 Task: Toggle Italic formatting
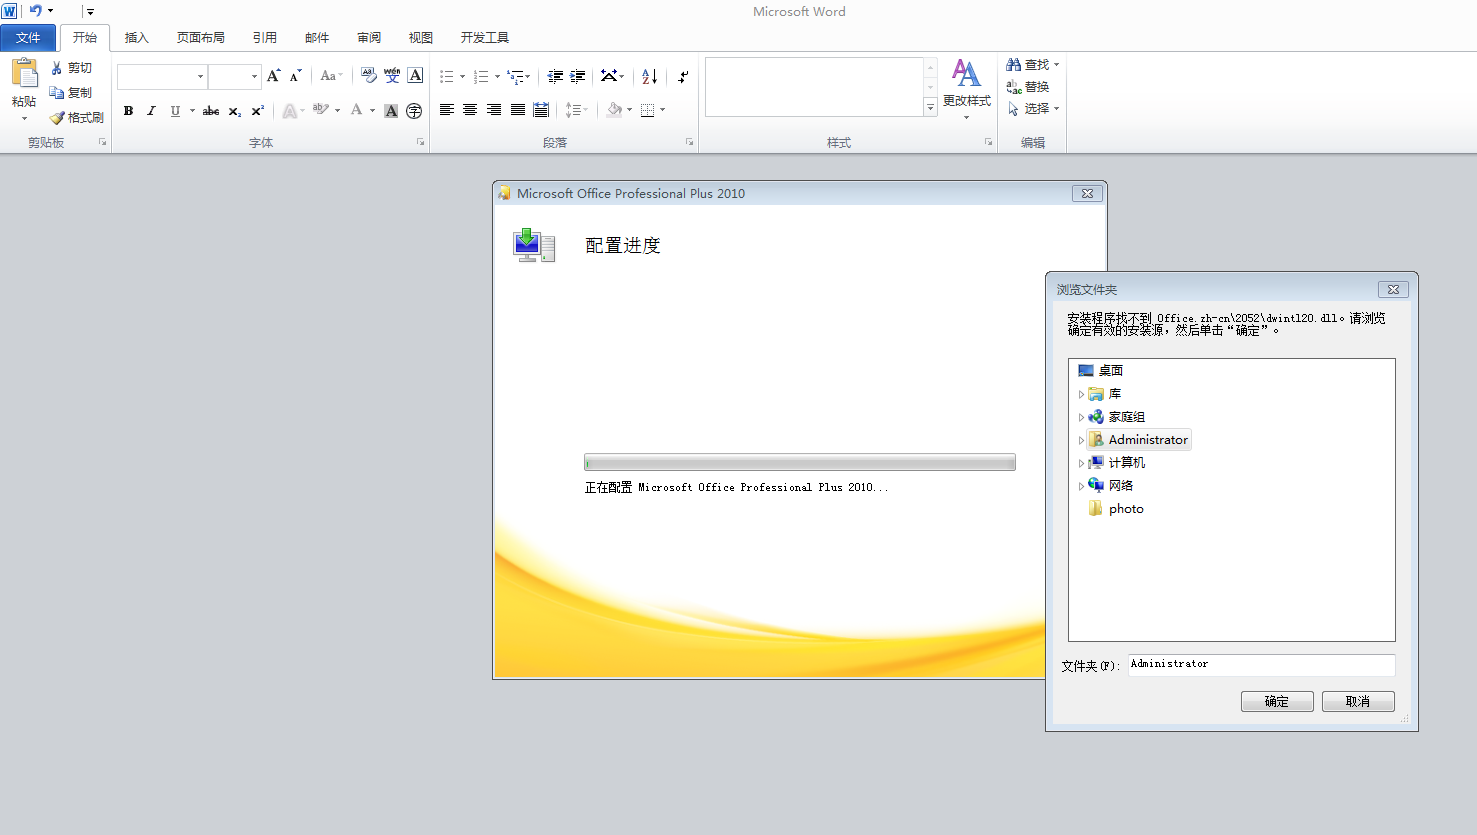tap(151, 111)
